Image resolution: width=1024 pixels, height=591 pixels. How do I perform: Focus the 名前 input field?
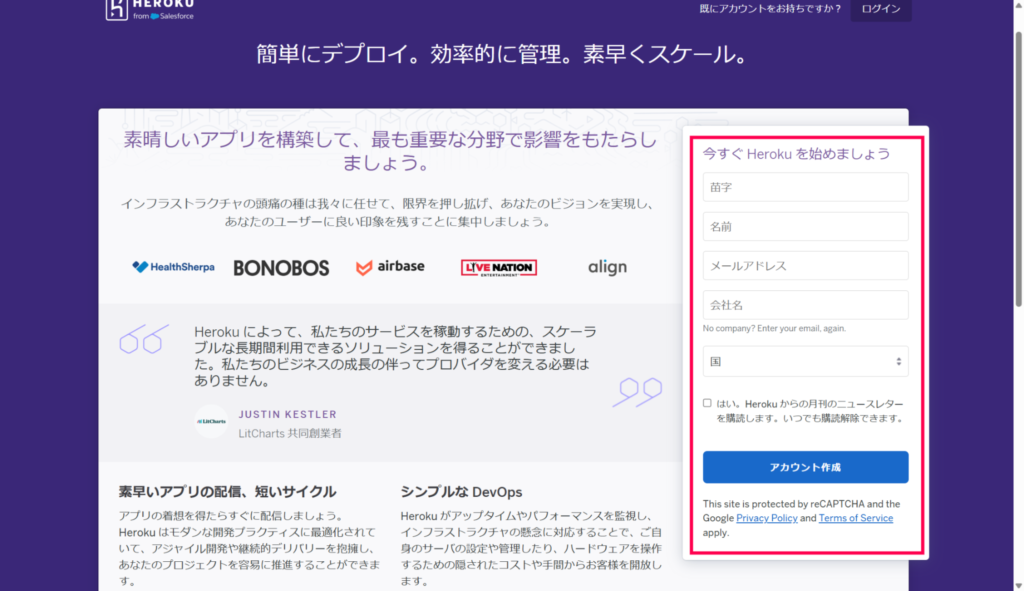pyautogui.click(x=805, y=227)
